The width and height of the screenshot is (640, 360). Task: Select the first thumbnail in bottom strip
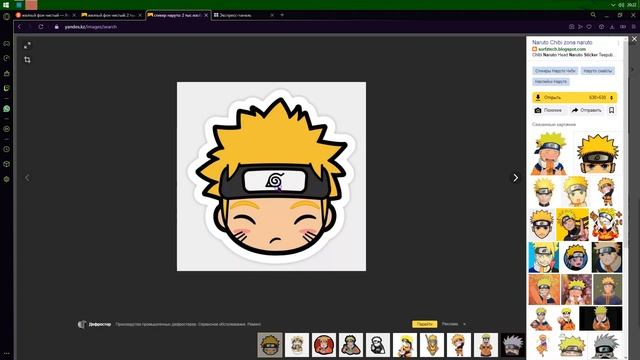(x=270, y=345)
